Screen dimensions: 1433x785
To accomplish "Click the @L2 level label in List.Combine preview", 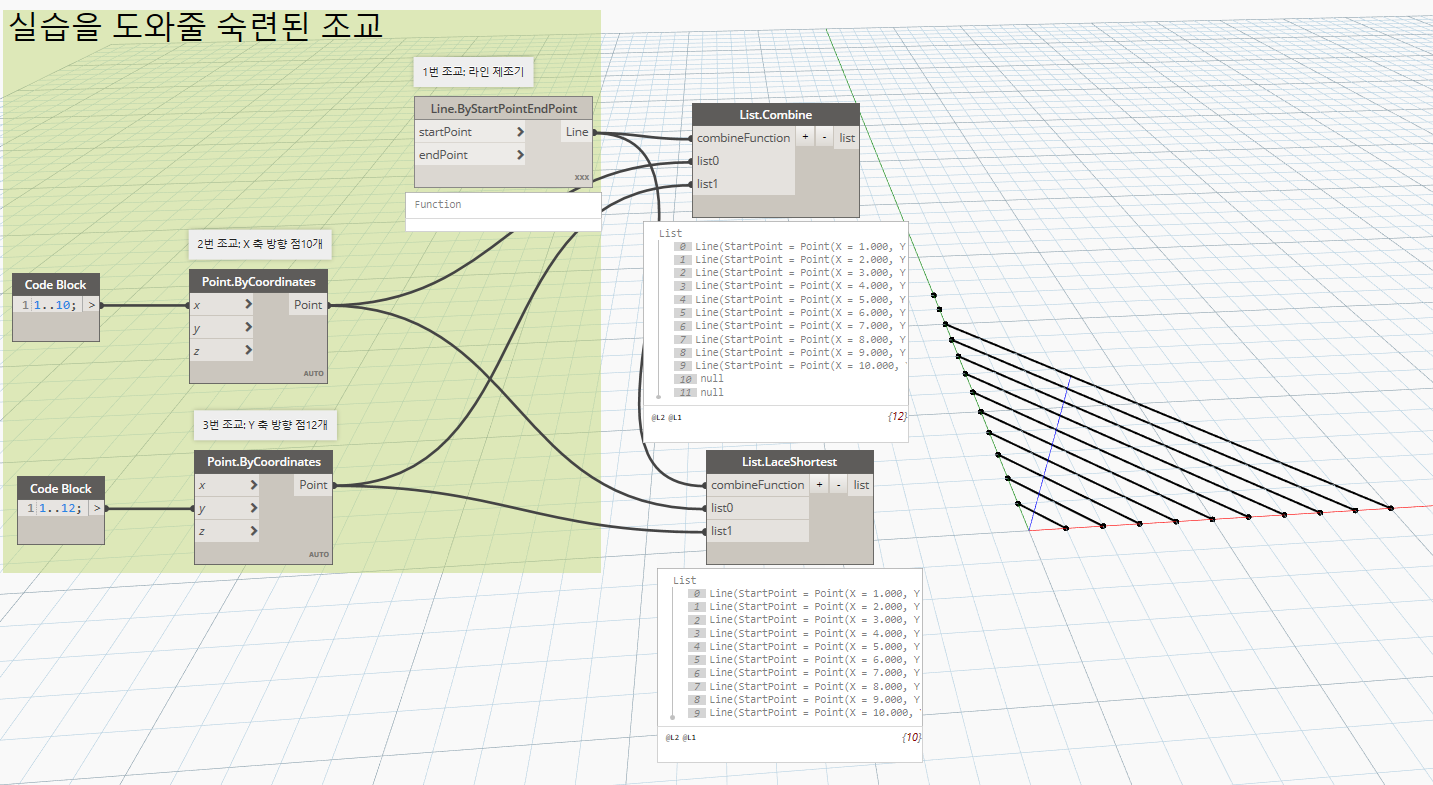I will point(658,416).
